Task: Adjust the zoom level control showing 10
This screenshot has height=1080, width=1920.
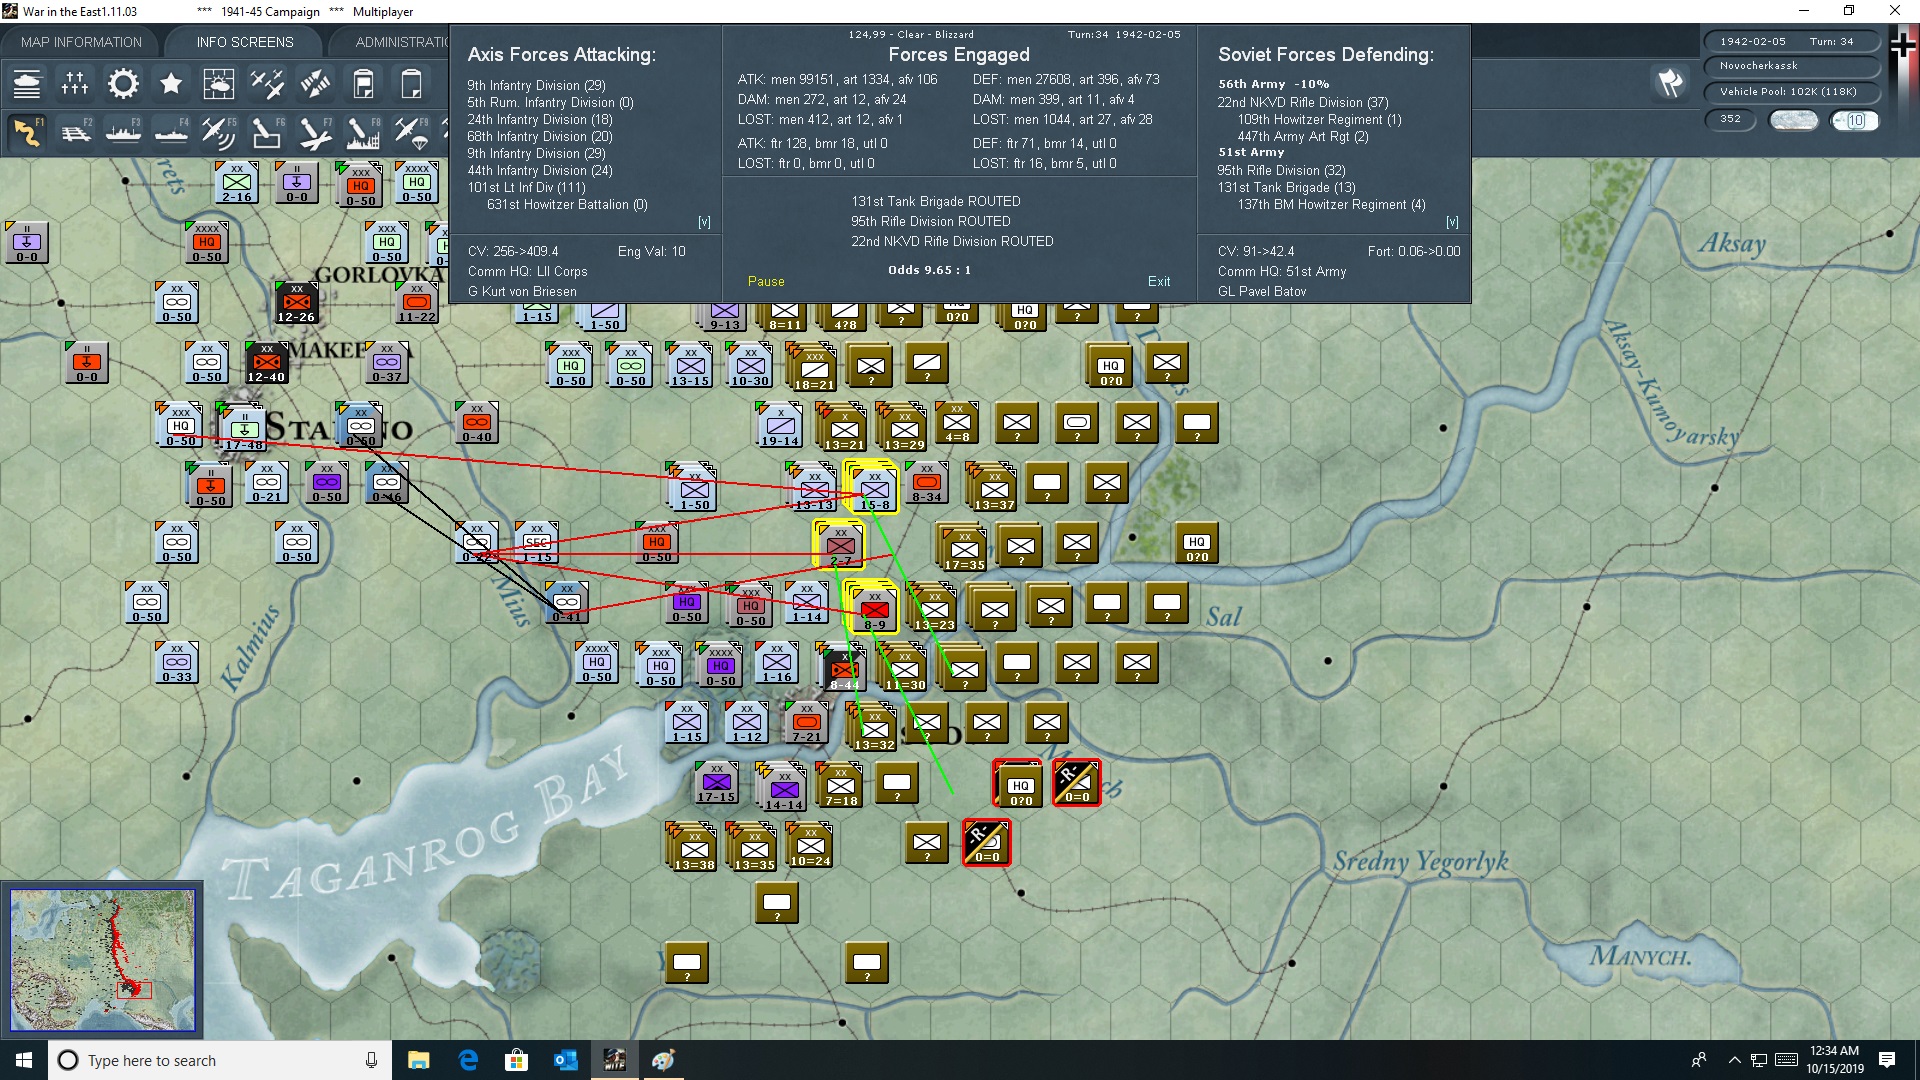Action: point(1856,119)
